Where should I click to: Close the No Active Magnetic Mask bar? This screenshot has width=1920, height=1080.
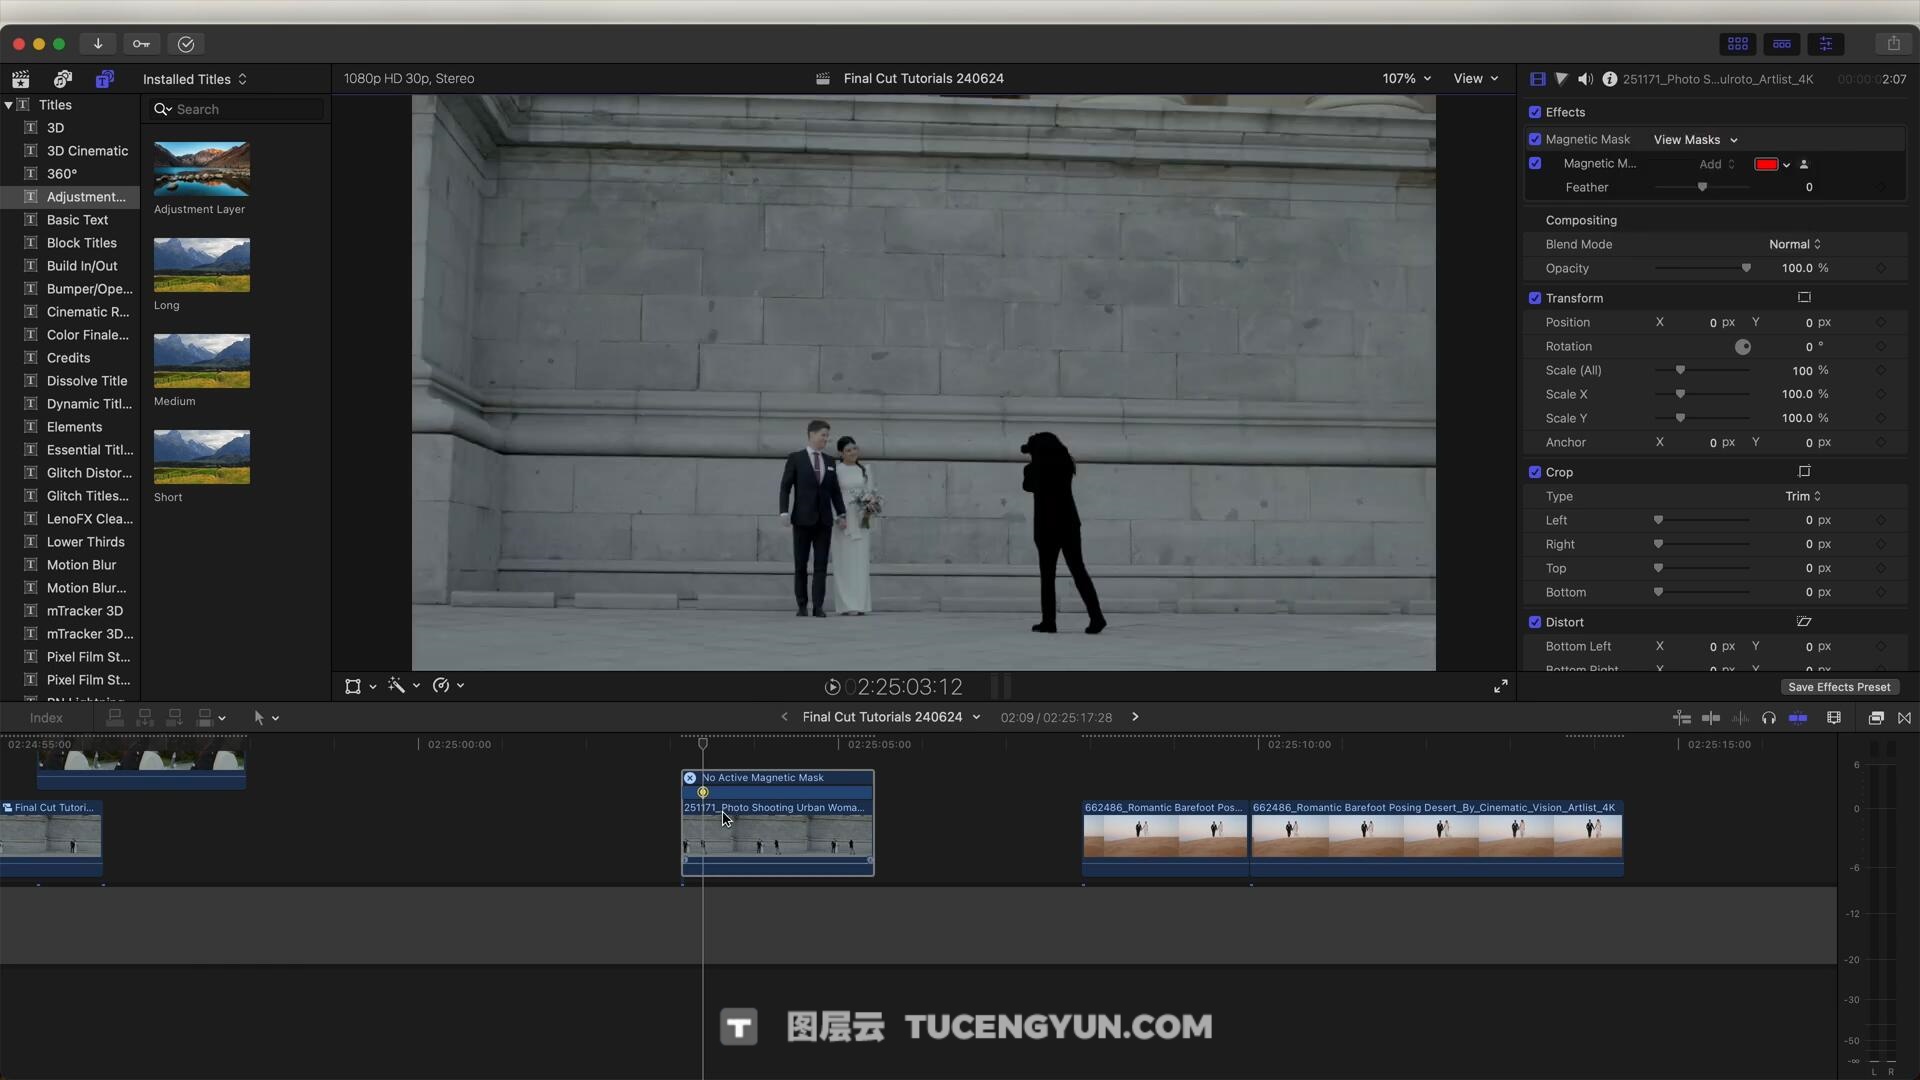pyautogui.click(x=690, y=778)
